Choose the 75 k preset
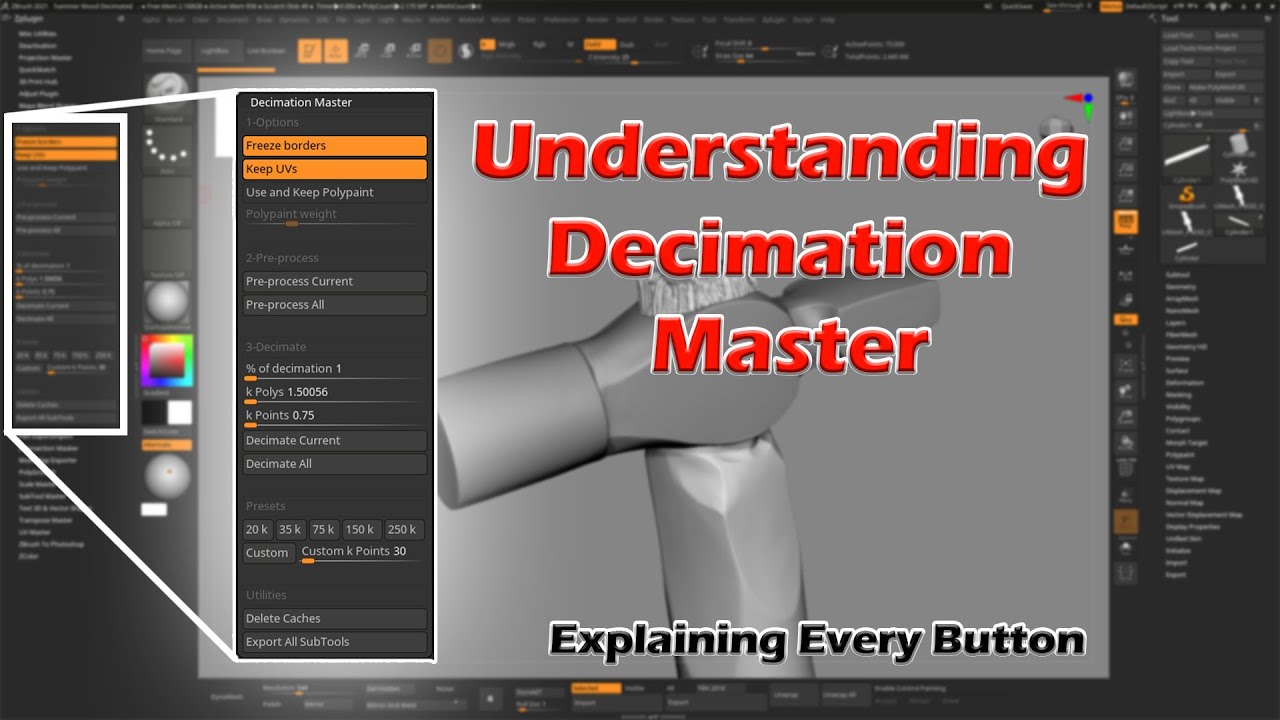The image size is (1280, 720). coord(323,530)
